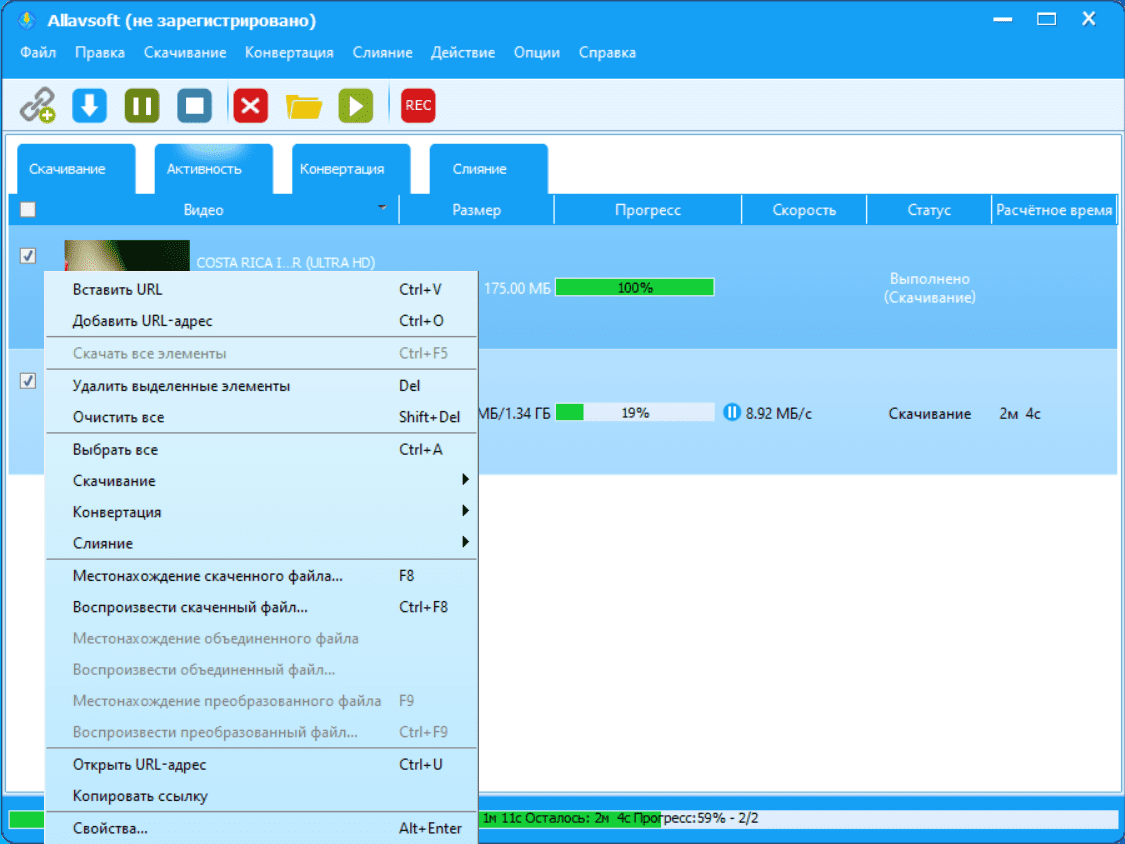Expand the Скачивание submenu arrow
The image size is (1125, 844).
click(x=465, y=479)
